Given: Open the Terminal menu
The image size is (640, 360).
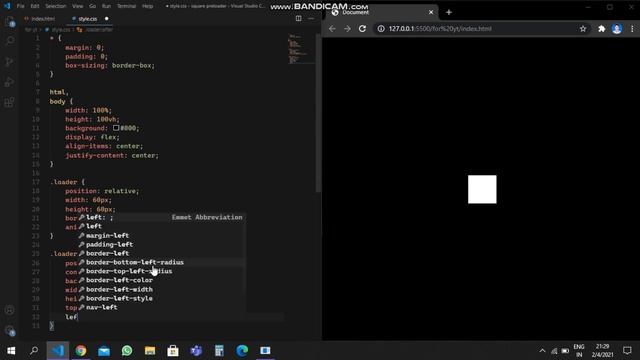Looking at the screenshot, I should click(x=127, y=6).
